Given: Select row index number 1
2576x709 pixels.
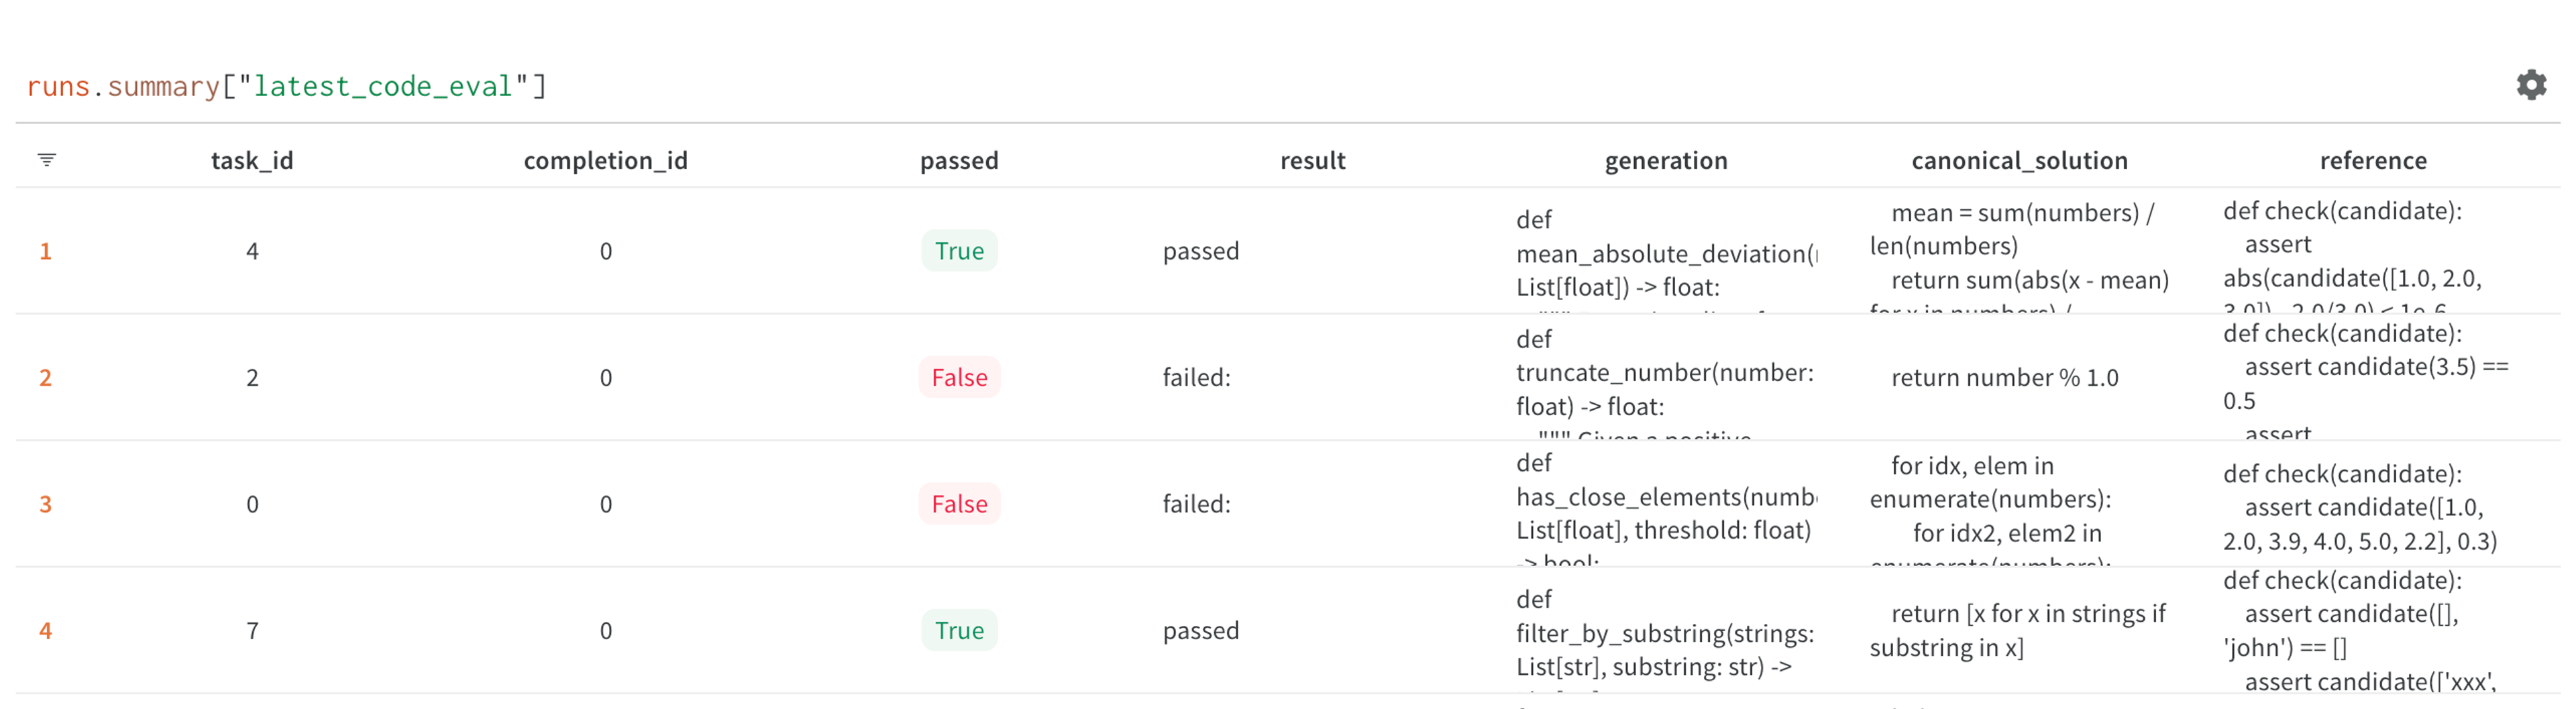Looking at the screenshot, I should point(45,251).
